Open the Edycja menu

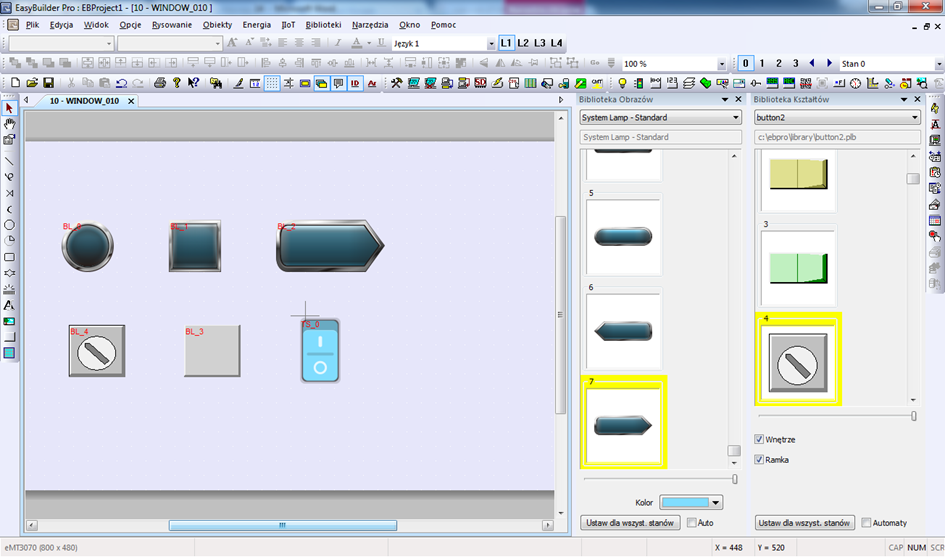[61, 25]
